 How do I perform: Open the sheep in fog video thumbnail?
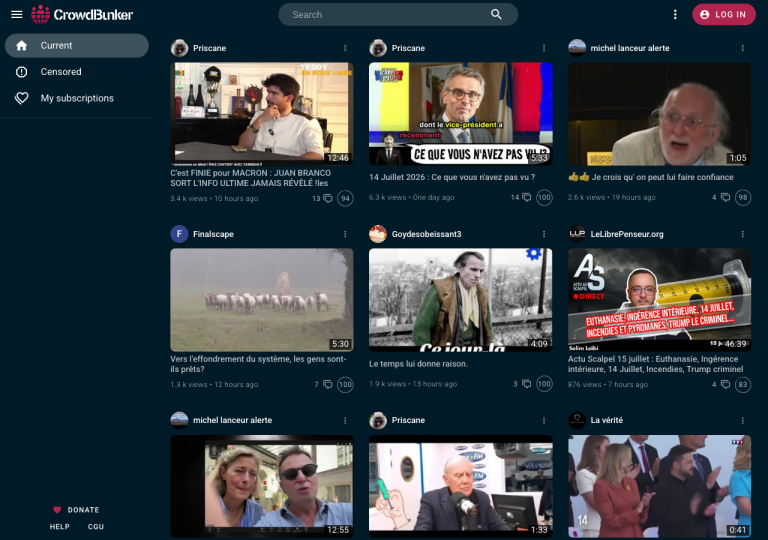click(x=262, y=299)
